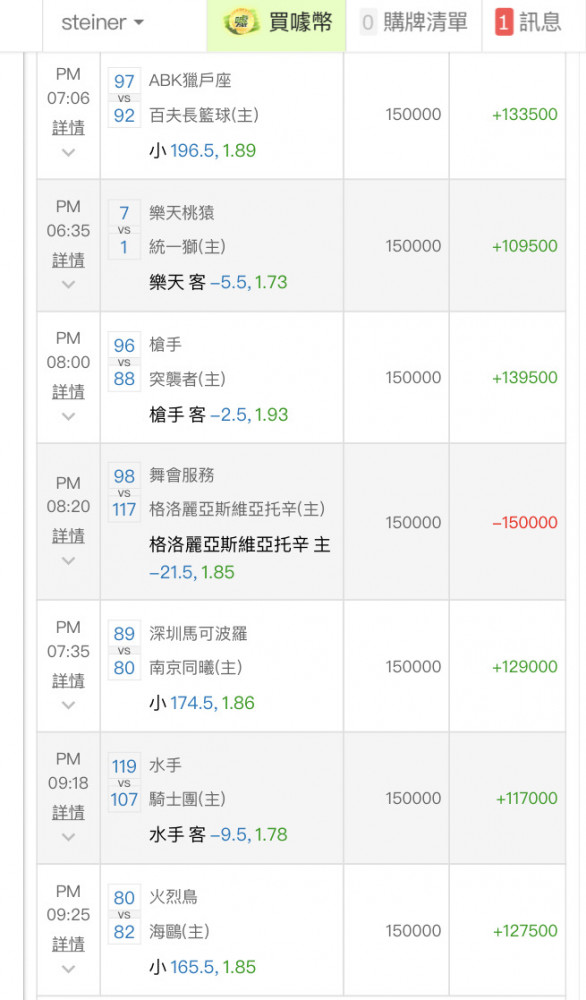Open 詳情 for 火烈鳥 vs 海鷗
The image size is (586, 1000).
click(68, 944)
